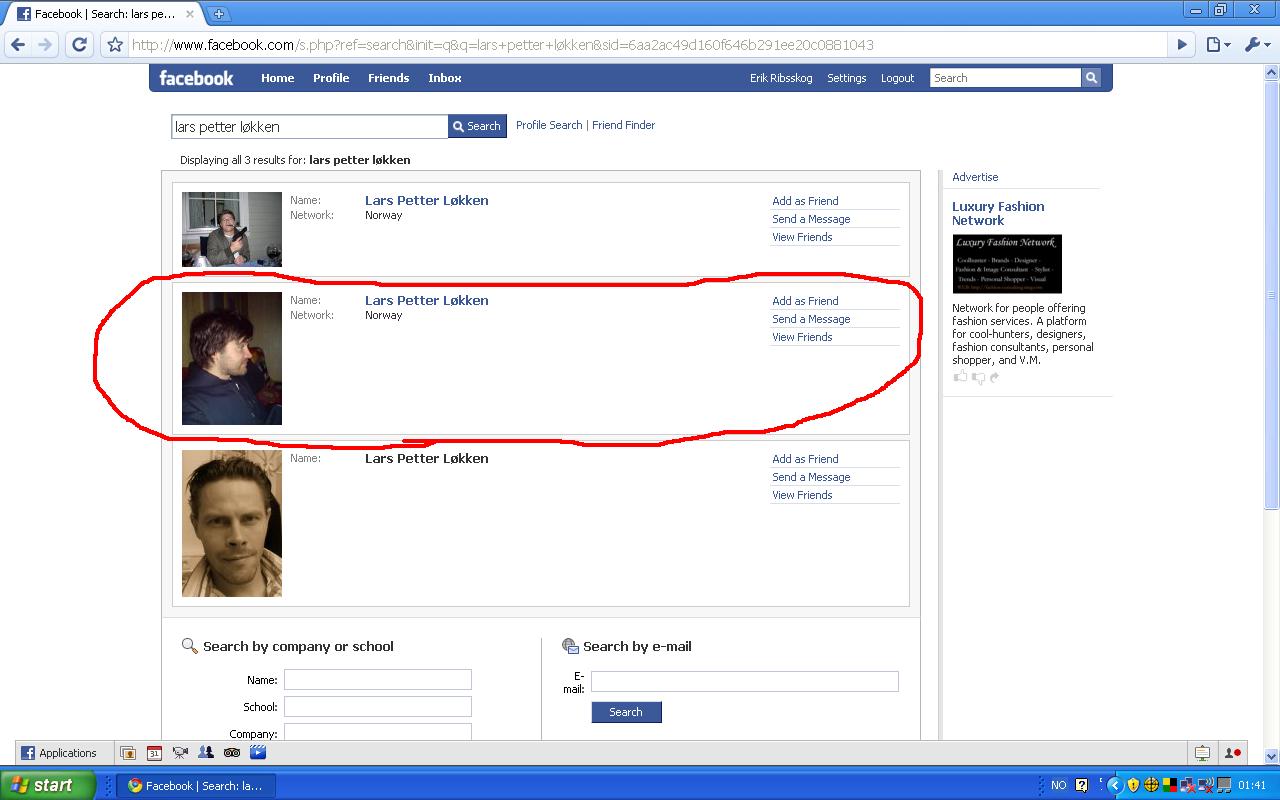The image size is (1280, 800).
Task: Reload the page with the refresh icon
Action: click(79, 45)
